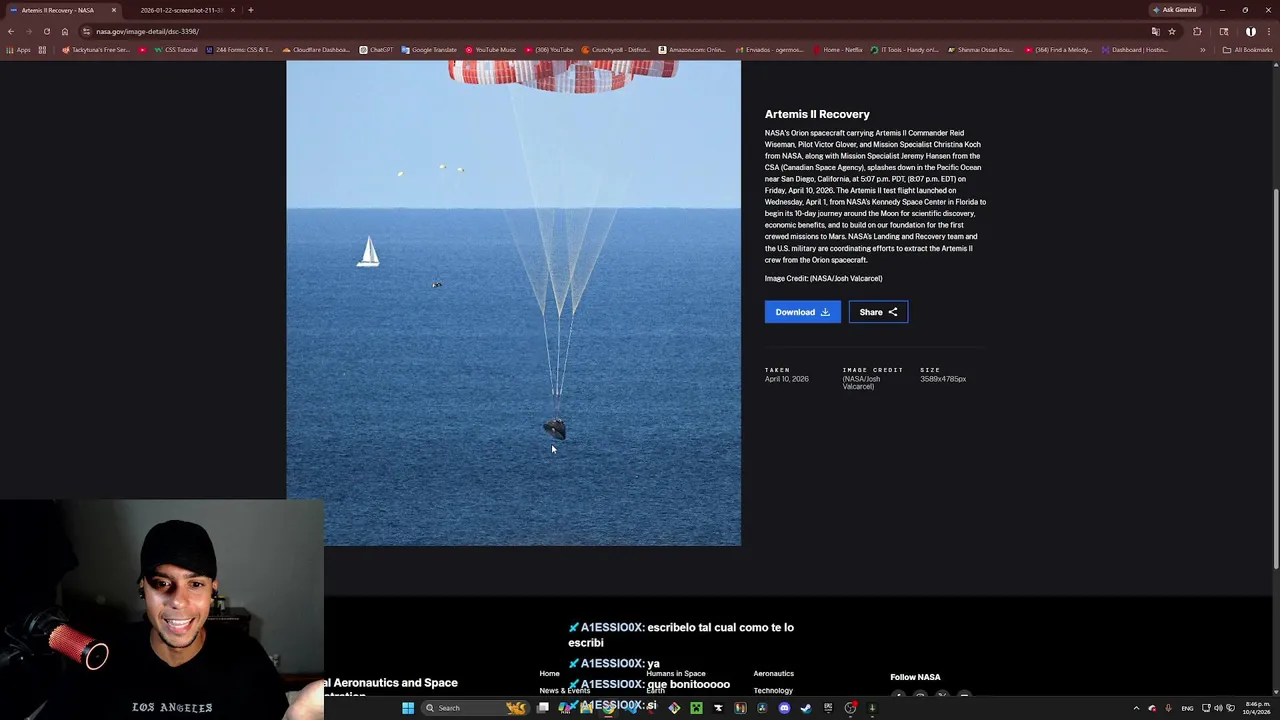Open the Technology footer link

773,691
